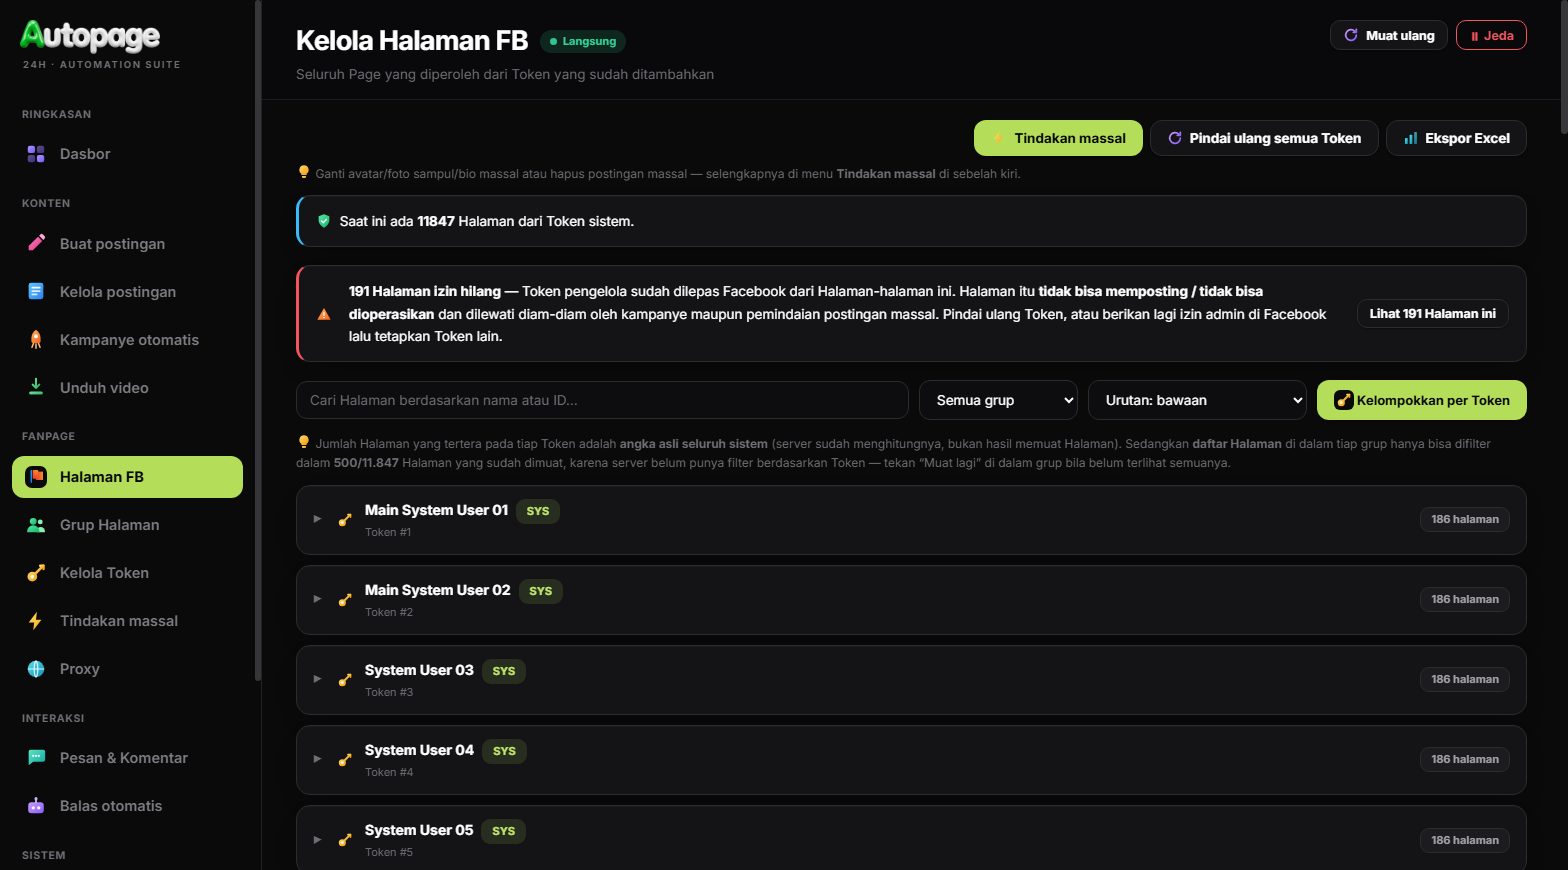Click the Ekspor Excel button
This screenshot has width=1568, height=870.
[x=1456, y=138]
